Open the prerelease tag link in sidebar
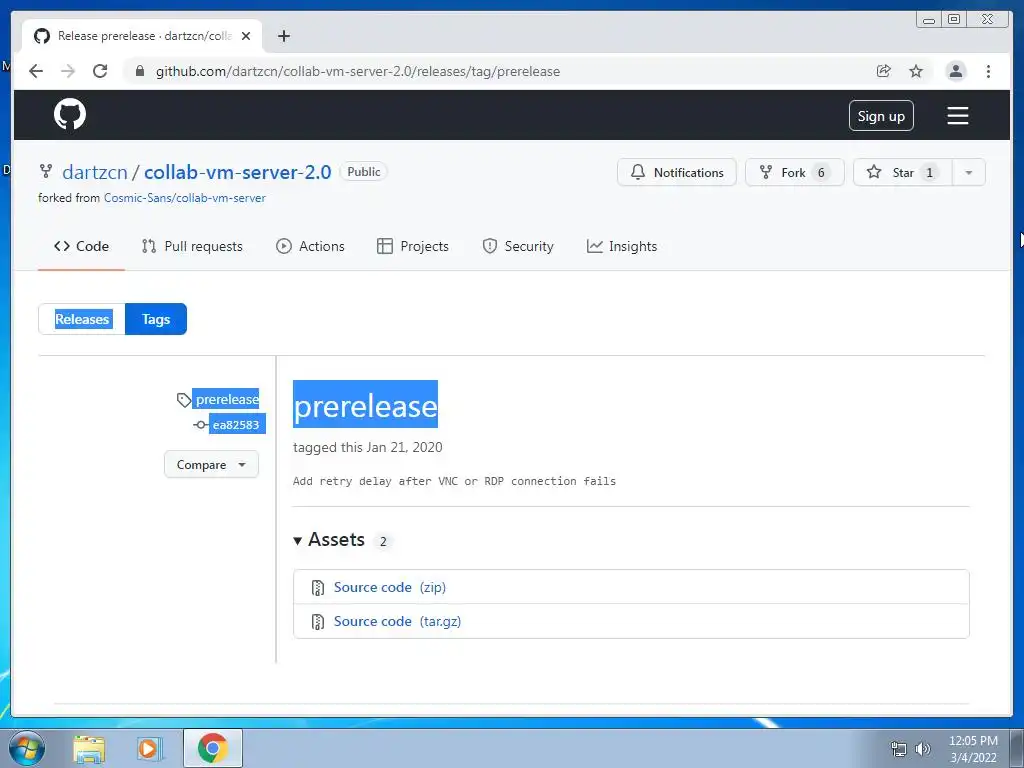Viewport: 1024px width, 768px height. pyautogui.click(x=227, y=400)
